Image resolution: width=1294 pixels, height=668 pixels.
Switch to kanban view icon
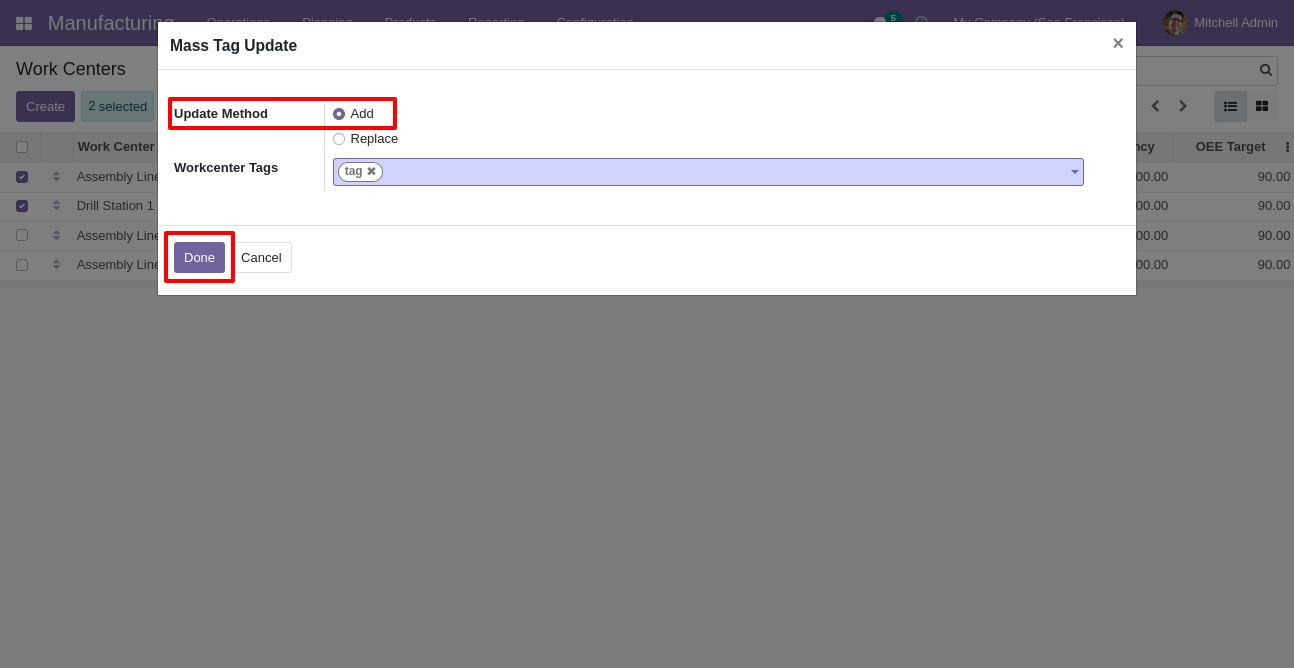(x=1262, y=106)
